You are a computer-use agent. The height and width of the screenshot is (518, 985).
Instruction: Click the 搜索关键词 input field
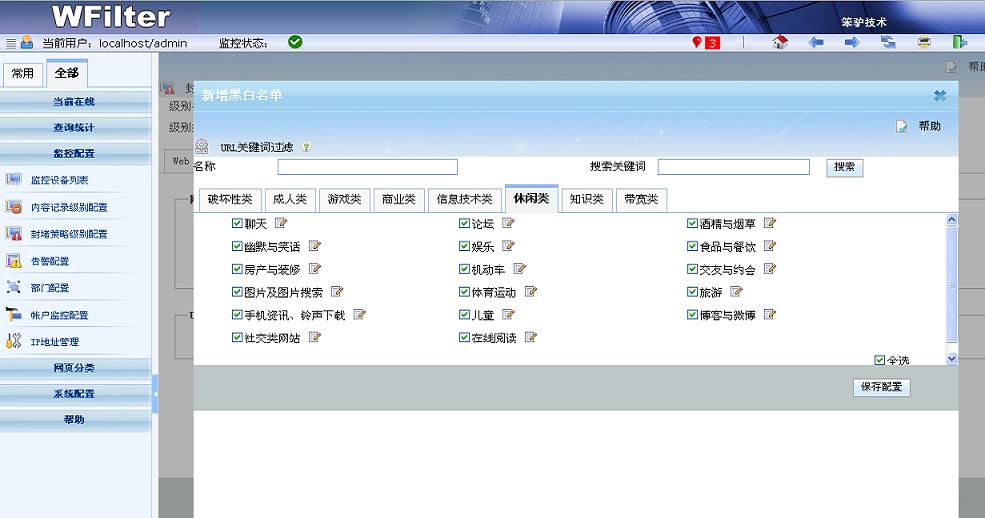coord(733,167)
